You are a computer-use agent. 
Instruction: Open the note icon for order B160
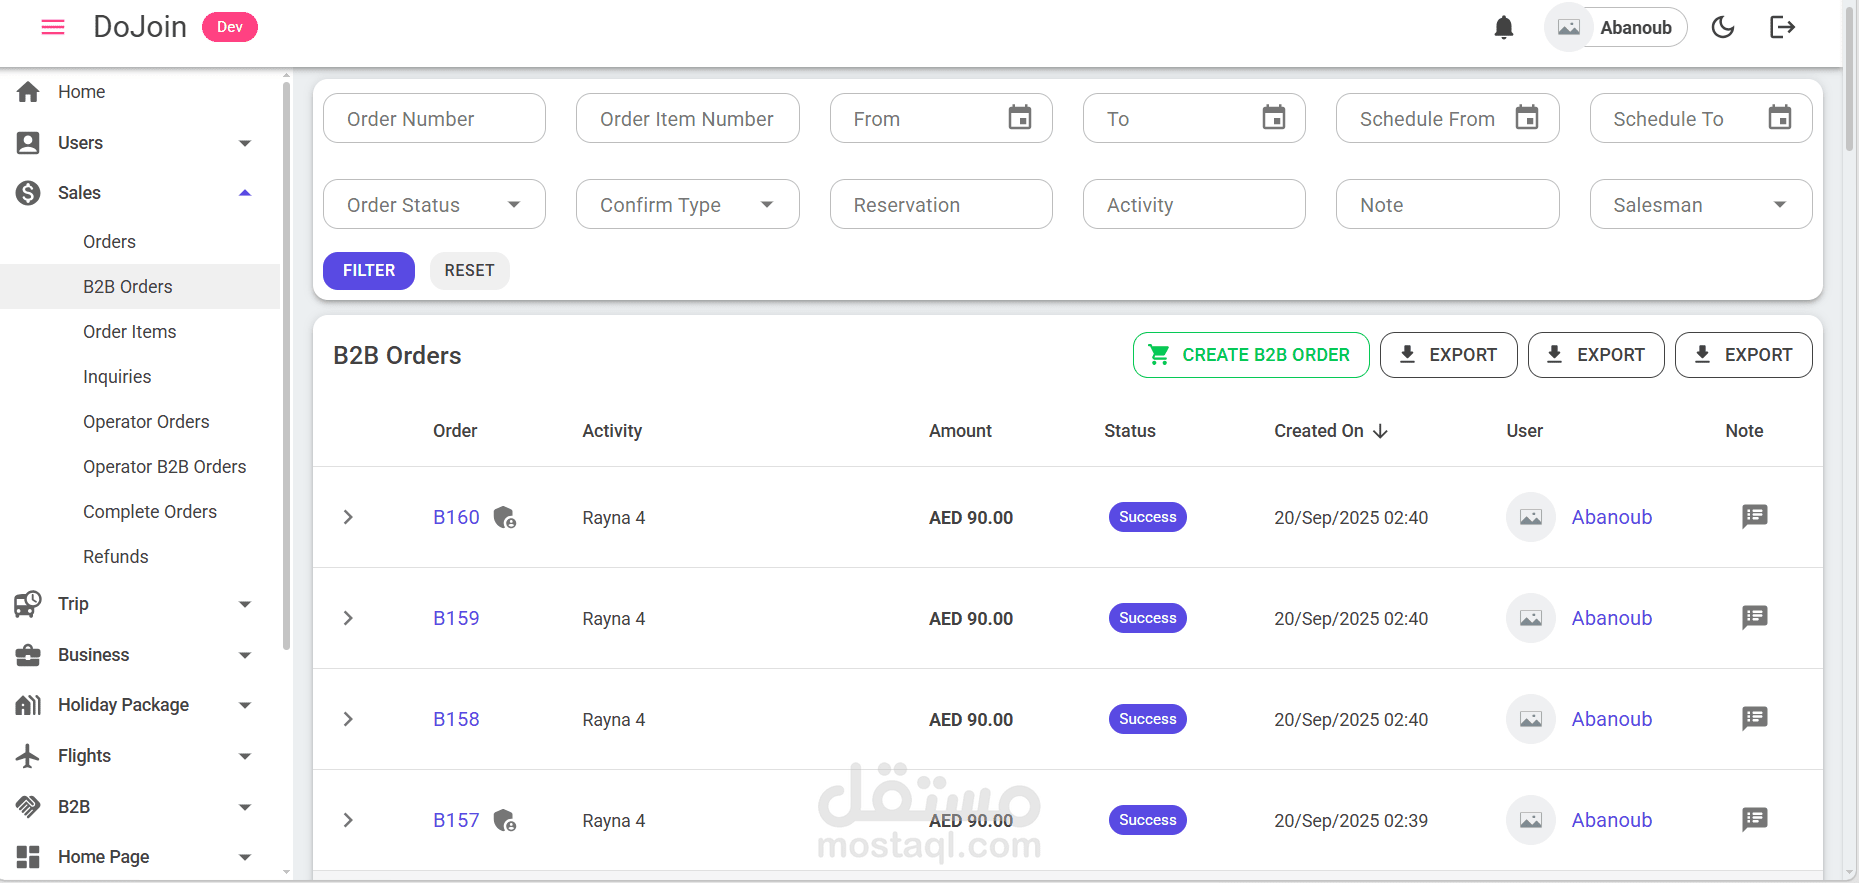click(x=1755, y=516)
